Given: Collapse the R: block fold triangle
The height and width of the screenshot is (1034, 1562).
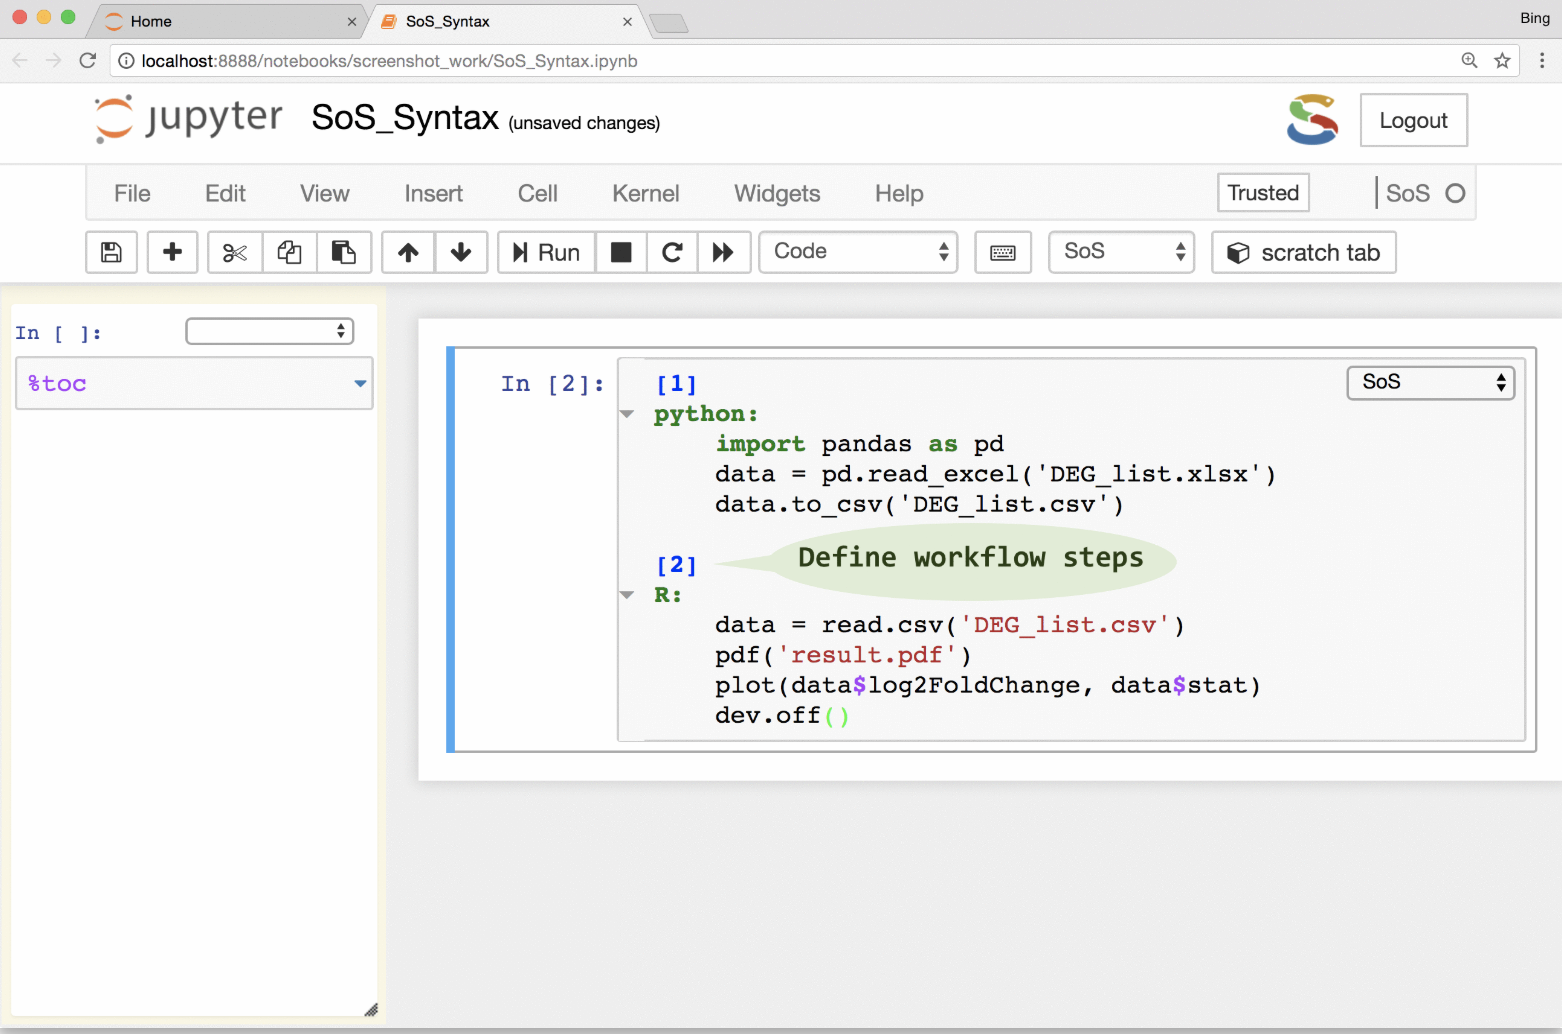Looking at the screenshot, I should [x=627, y=595].
